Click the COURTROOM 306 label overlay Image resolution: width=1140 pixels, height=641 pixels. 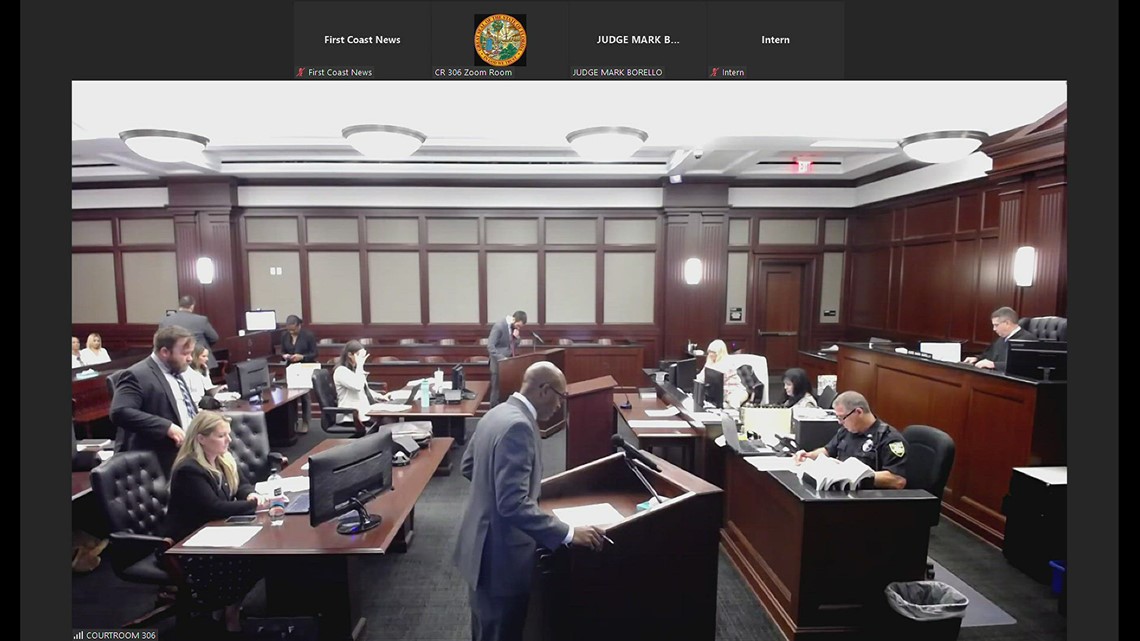(x=118, y=634)
